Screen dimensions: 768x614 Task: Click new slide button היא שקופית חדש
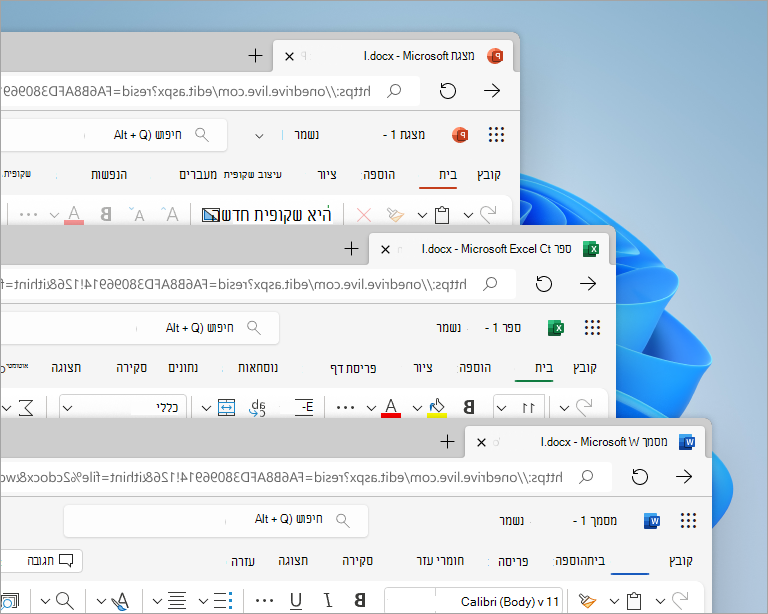[x=267, y=214]
